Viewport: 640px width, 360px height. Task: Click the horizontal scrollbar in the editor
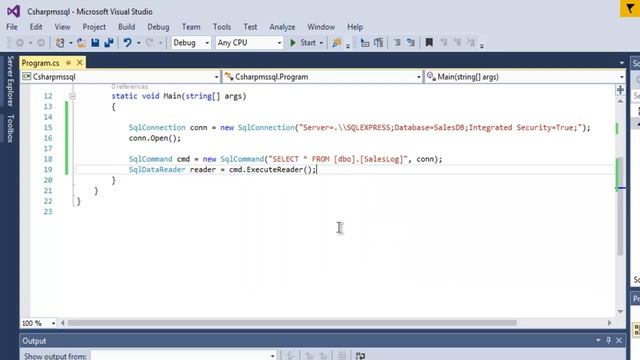click(x=292, y=323)
